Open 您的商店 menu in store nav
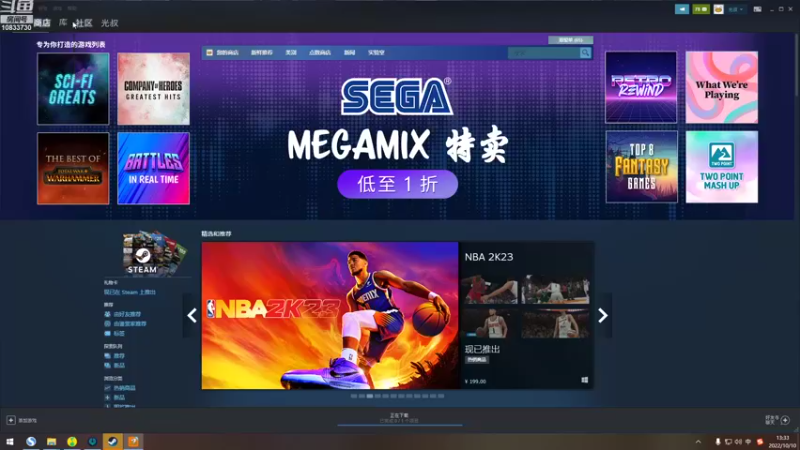This screenshot has width=800, height=450. (x=227, y=53)
